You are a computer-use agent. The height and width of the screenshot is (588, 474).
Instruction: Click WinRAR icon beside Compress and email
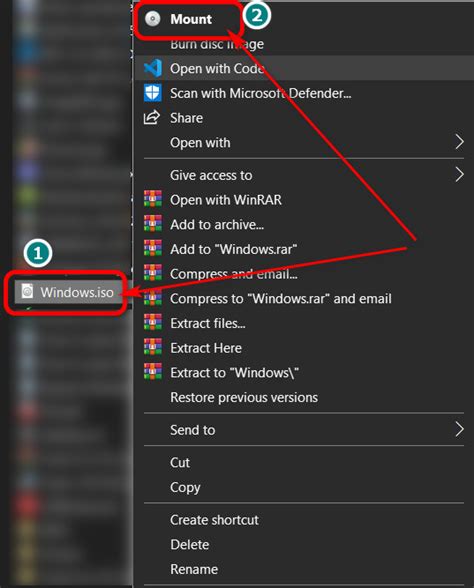coord(153,273)
